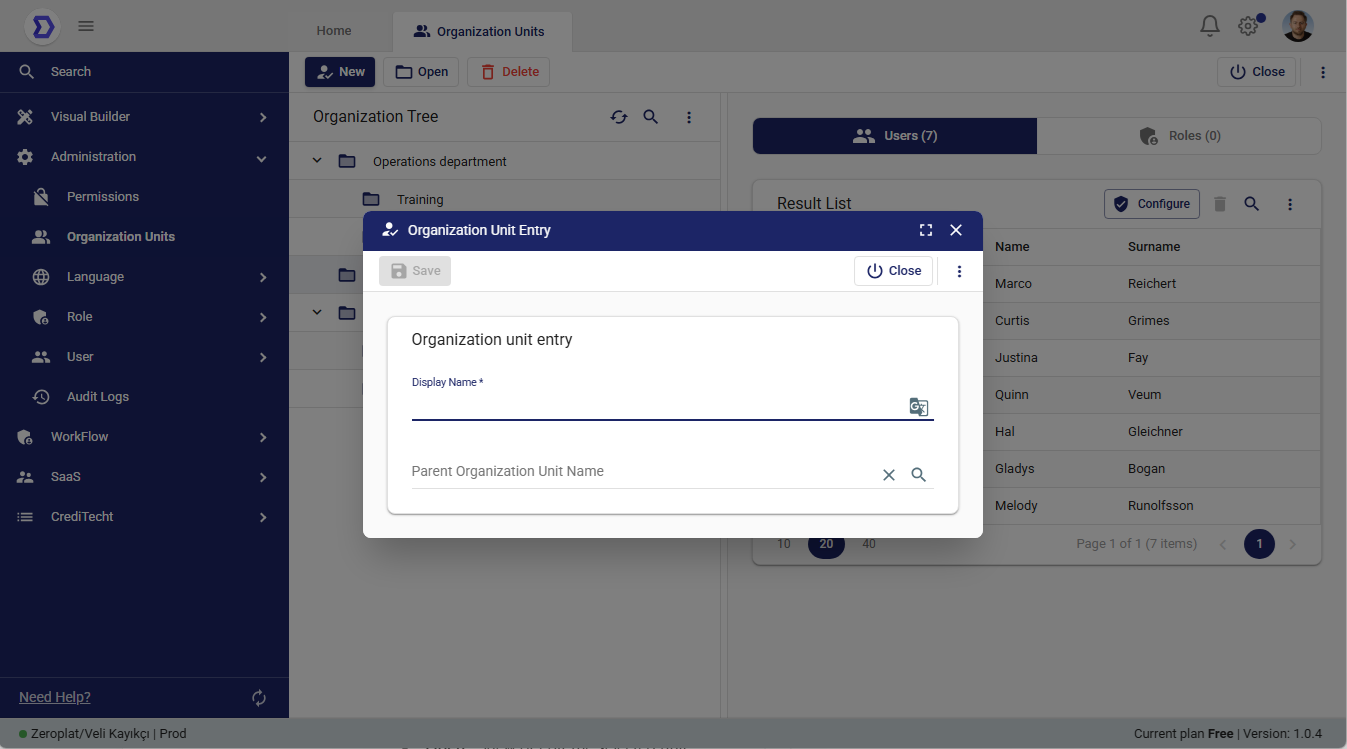The width and height of the screenshot is (1347, 749).
Task: Toggle the hamburger sidebar menu
Action: coord(86,26)
